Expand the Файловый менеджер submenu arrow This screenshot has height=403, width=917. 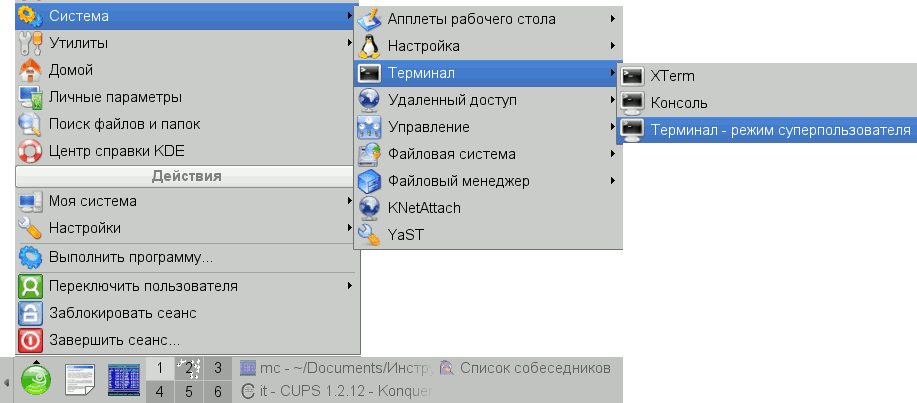coord(612,180)
